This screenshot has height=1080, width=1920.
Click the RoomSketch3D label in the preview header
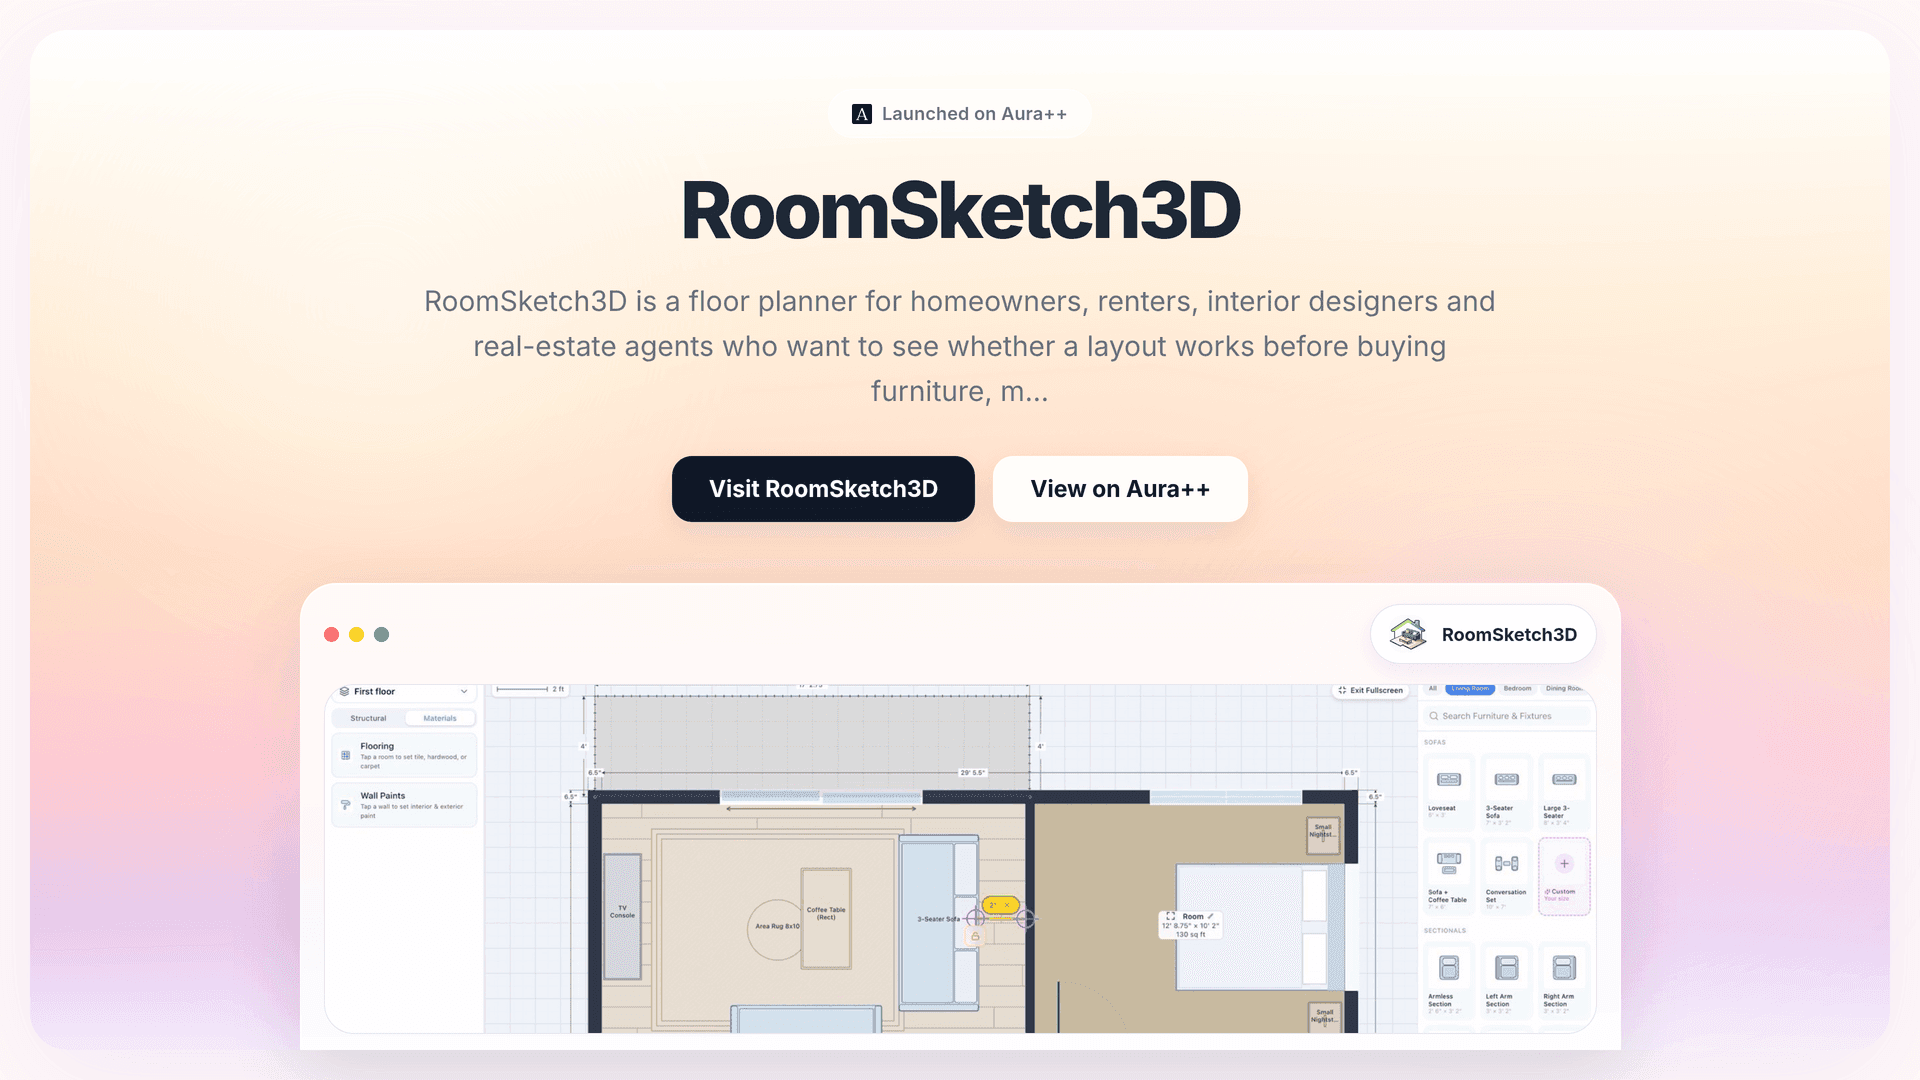[1509, 635]
